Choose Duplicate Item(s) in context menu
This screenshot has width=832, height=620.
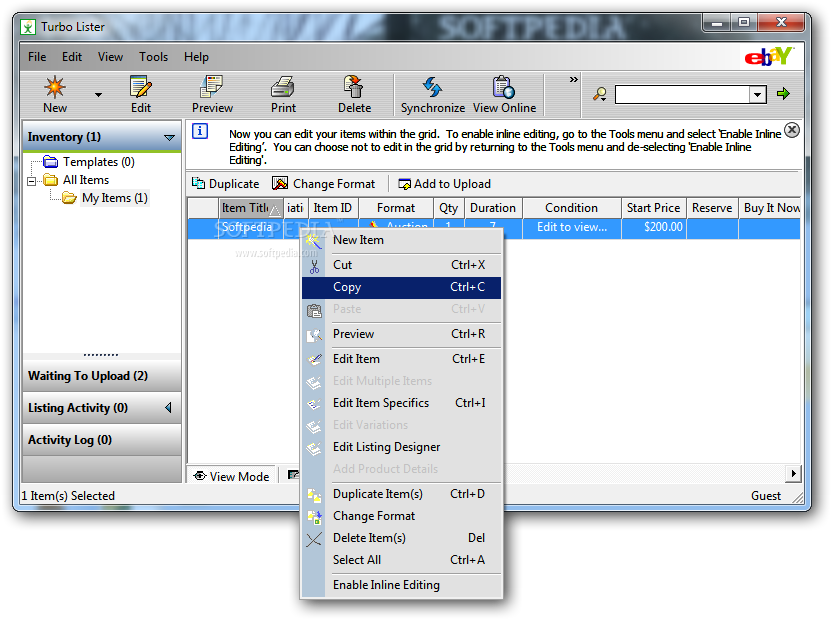[402, 494]
